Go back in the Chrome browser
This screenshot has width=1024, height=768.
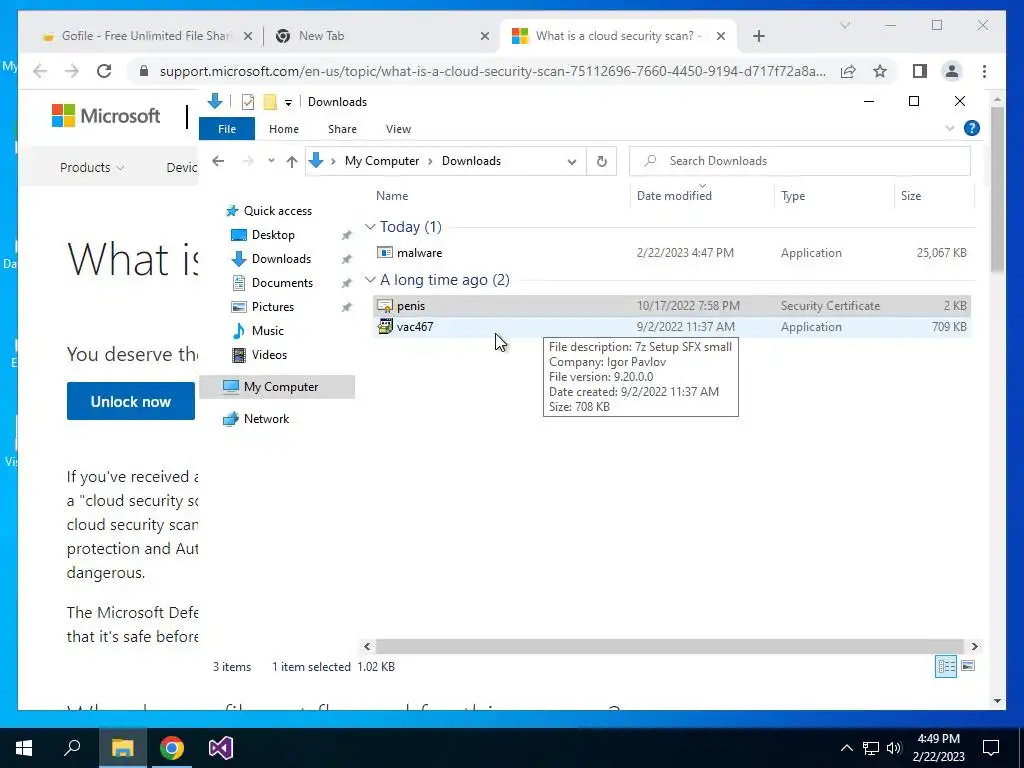(x=40, y=71)
